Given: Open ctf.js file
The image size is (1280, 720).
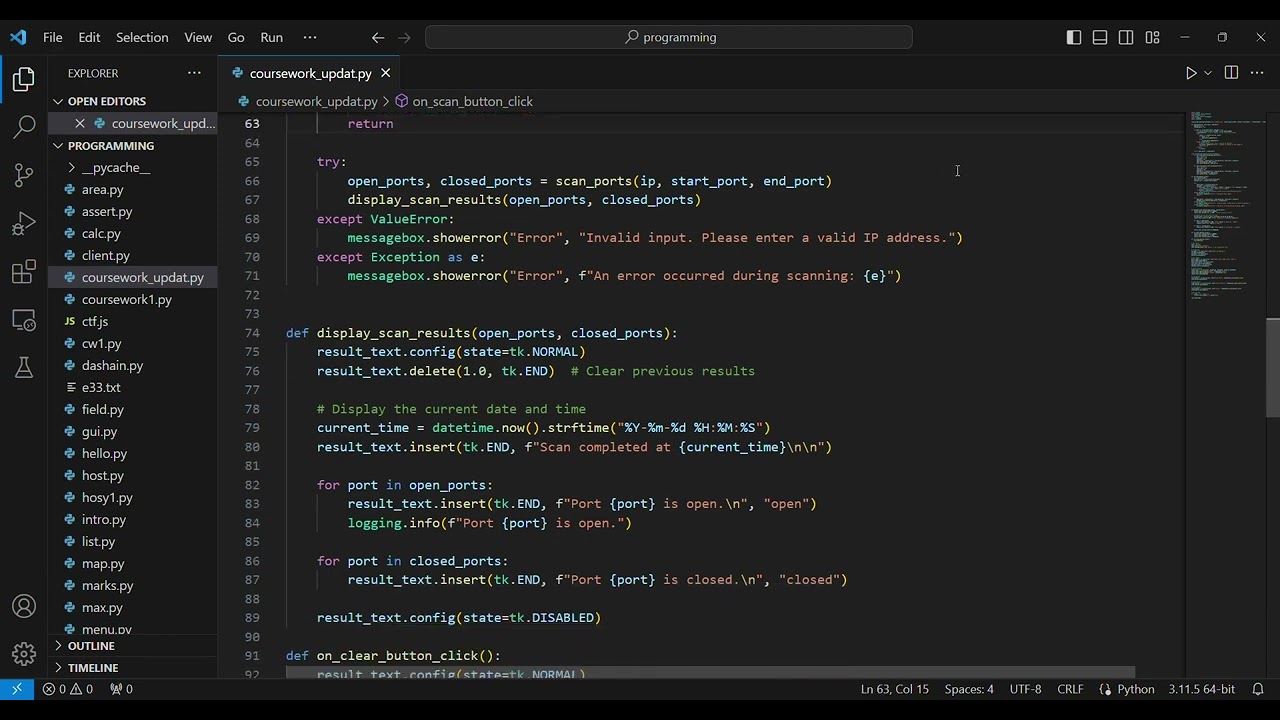Looking at the screenshot, I should click(133, 321).
